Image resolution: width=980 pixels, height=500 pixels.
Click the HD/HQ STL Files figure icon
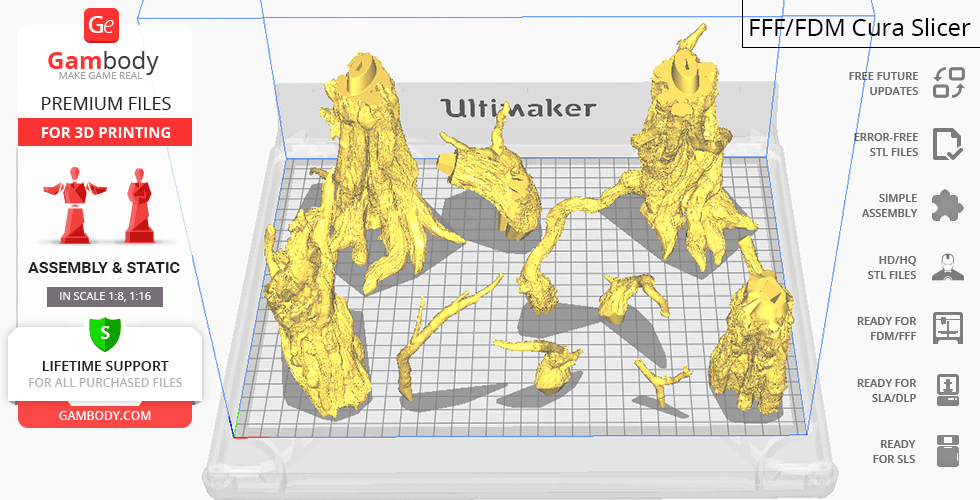pos(947,267)
